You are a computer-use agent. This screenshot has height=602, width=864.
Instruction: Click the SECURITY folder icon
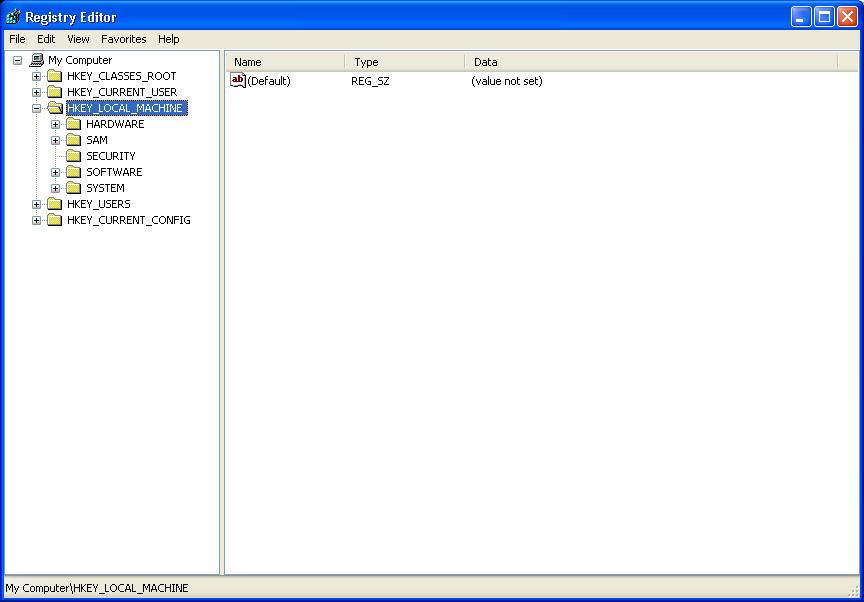point(74,156)
